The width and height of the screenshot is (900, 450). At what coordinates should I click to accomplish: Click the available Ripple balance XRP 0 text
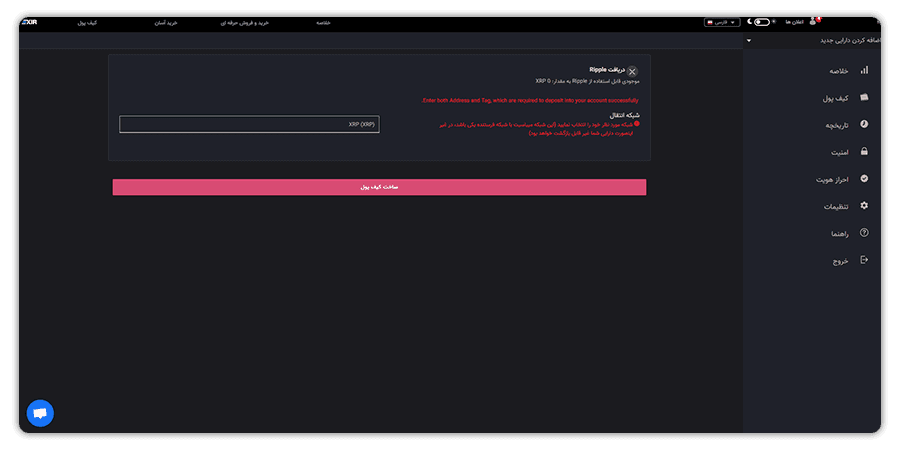click(587, 81)
